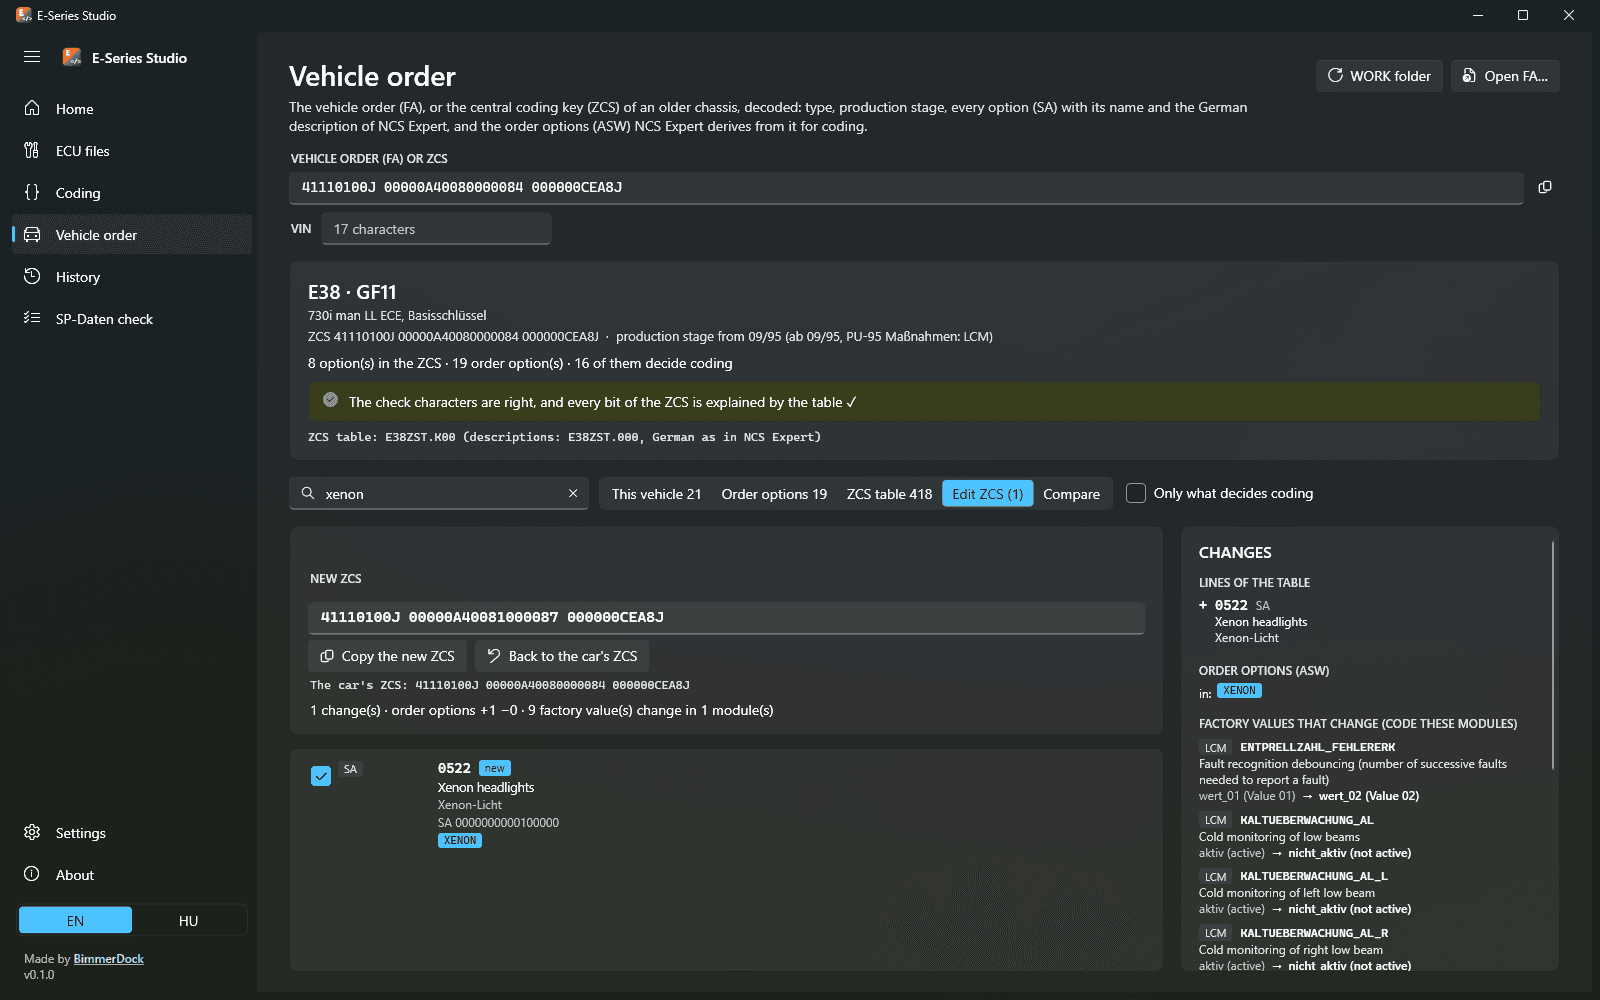The width and height of the screenshot is (1600, 1000).
Task: Click Back to the car's ZCS
Action: [562, 656]
